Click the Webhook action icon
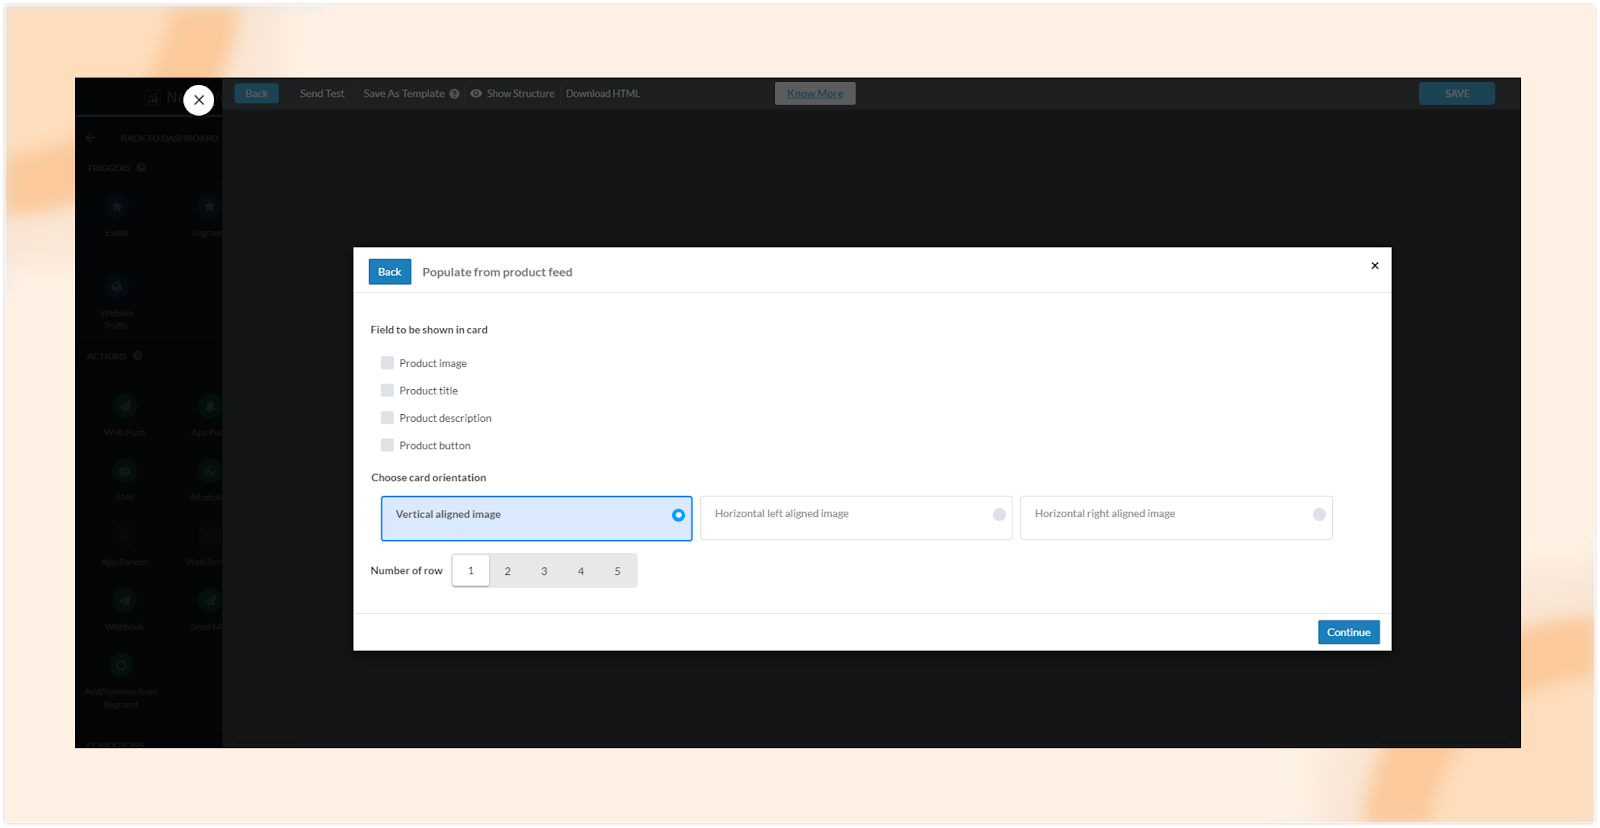The width and height of the screenshot is (1600, 828). [124, 600]
